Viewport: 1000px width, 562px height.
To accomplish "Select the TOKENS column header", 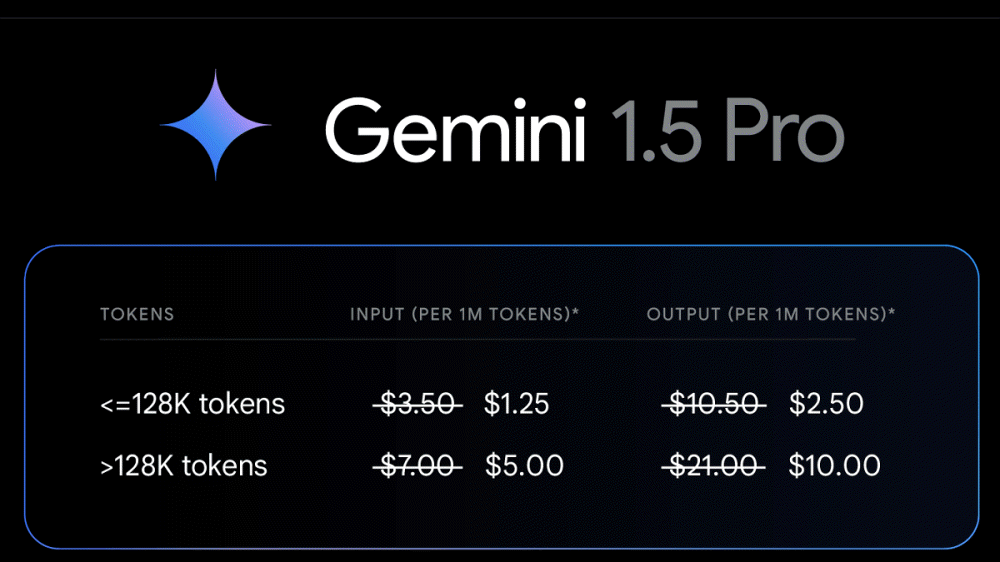I will point(137,315).
